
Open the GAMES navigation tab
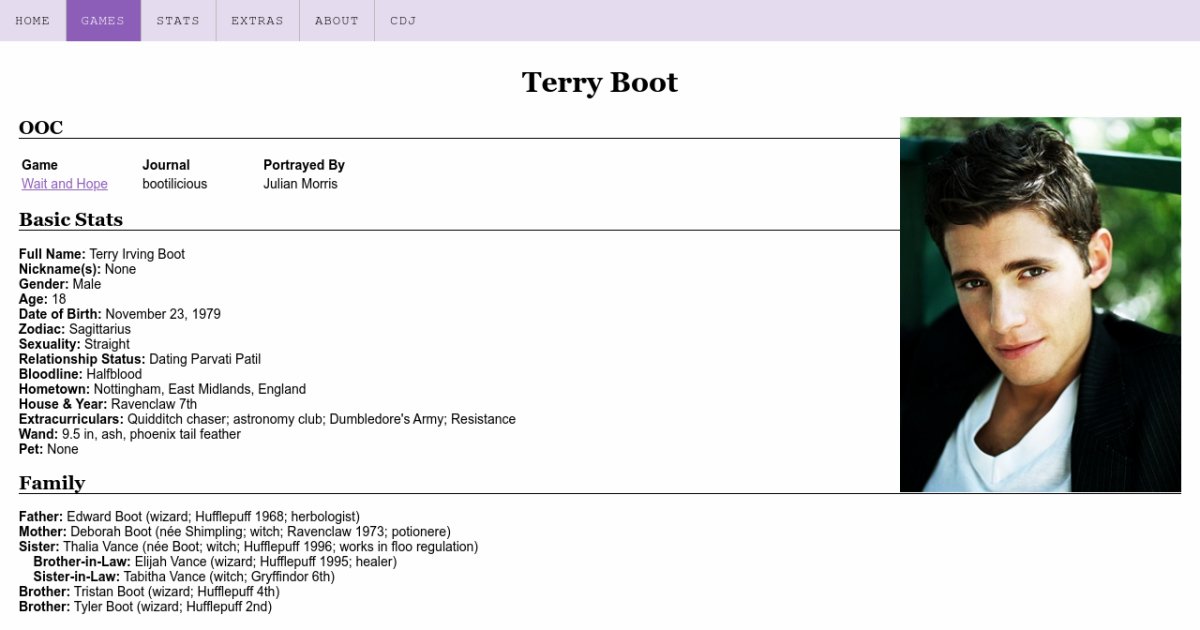103,20
